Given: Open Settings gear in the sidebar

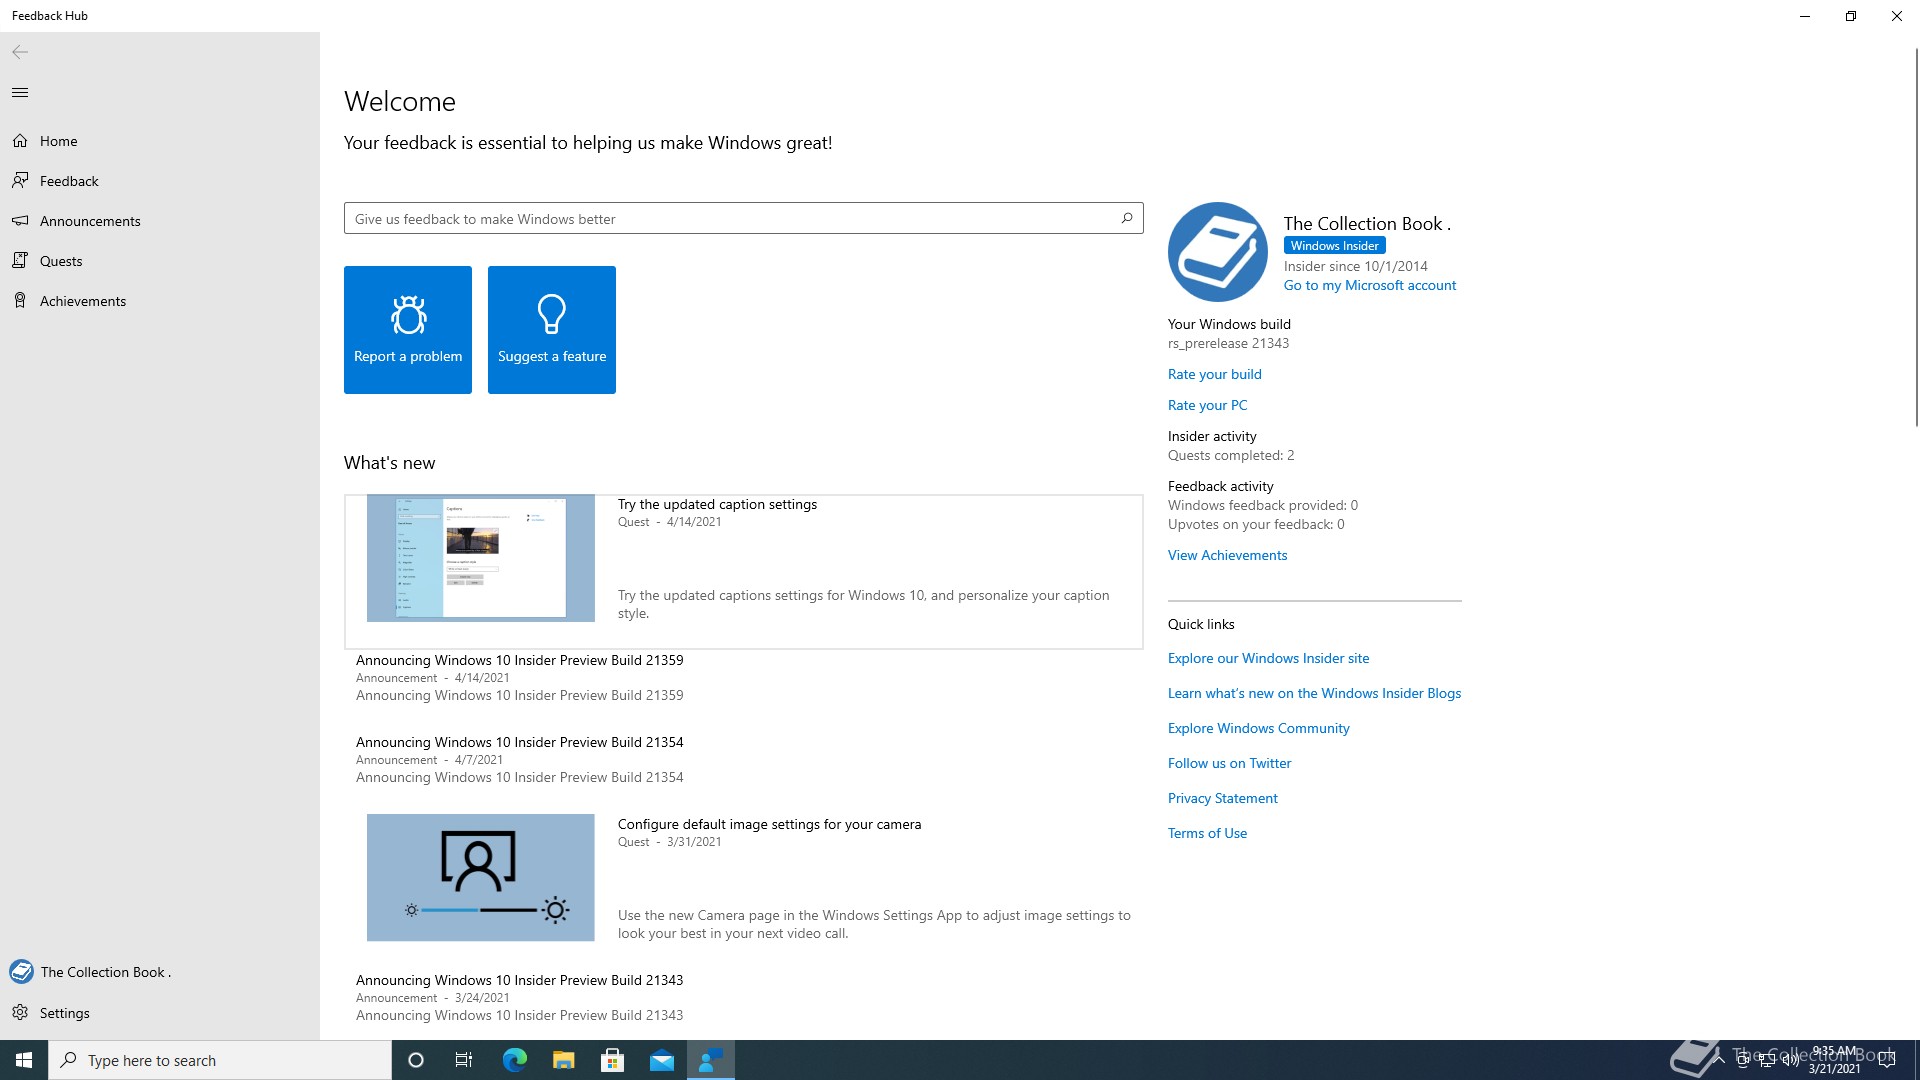Looking at the screenshot, I should (20, 1013).
